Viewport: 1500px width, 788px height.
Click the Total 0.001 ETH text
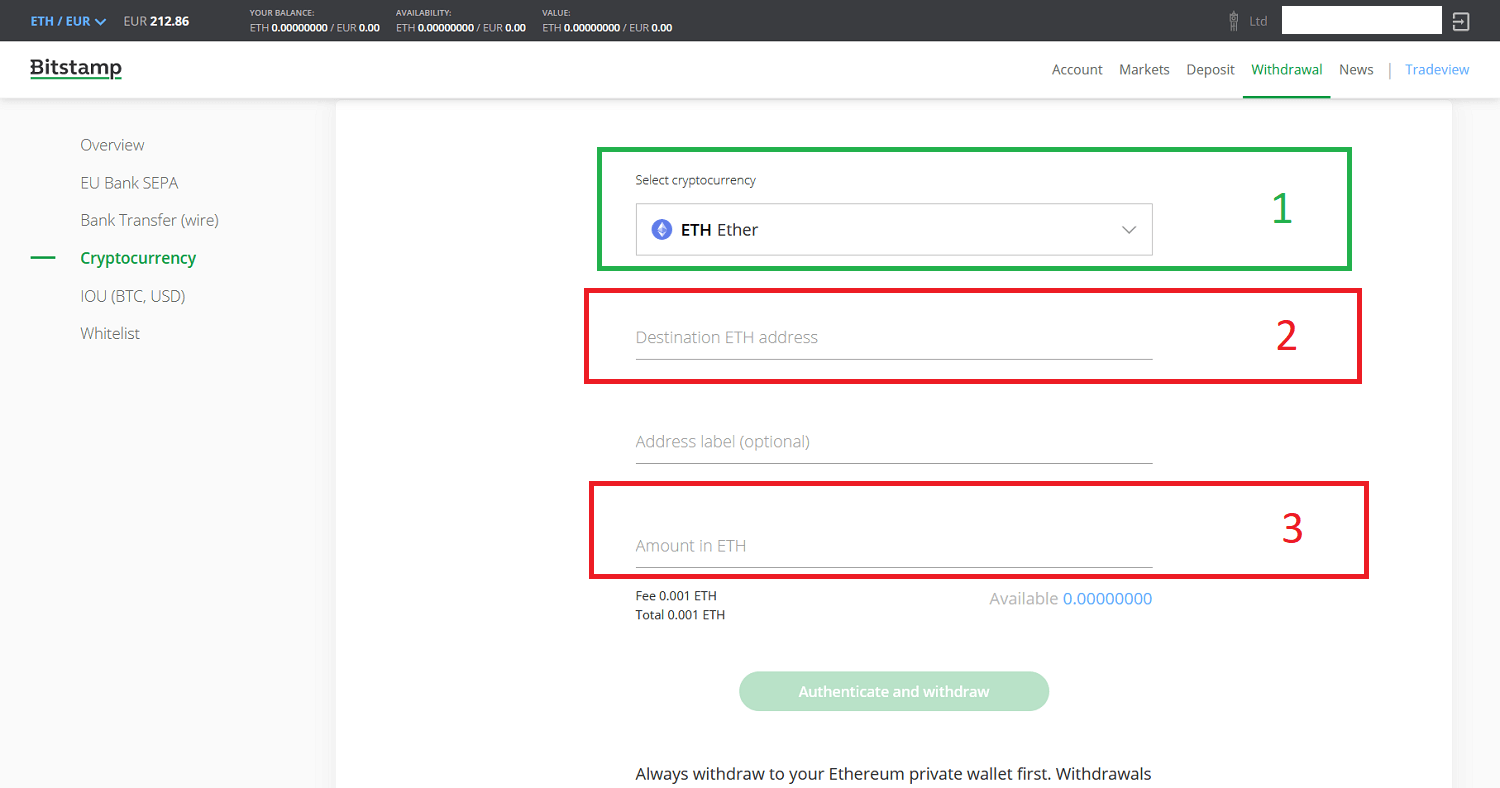pos(680,615)
